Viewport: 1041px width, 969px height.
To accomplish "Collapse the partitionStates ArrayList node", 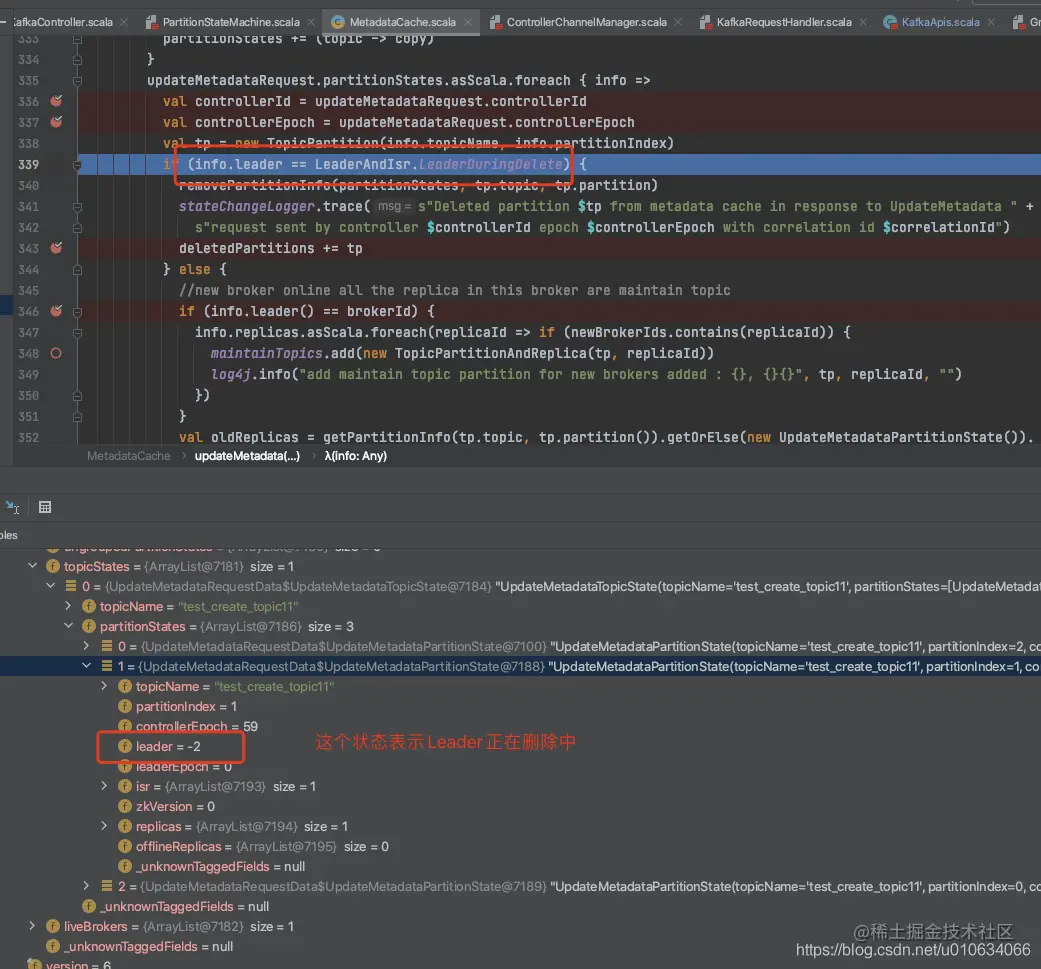I will click(68, 626).
